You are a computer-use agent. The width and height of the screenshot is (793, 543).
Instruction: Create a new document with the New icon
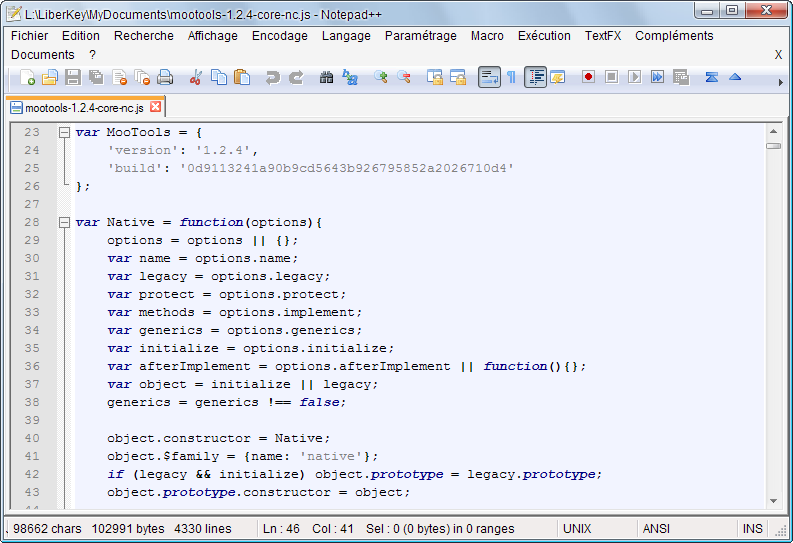27,77
